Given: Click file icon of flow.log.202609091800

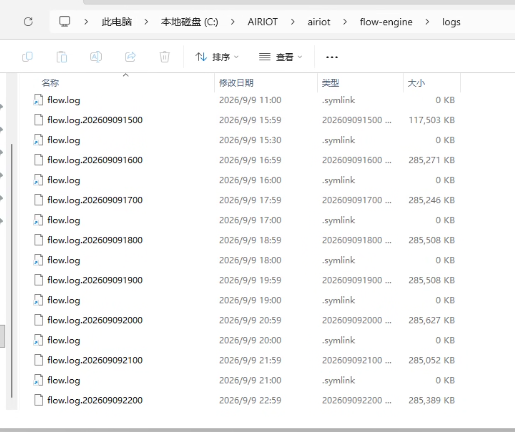Looking at the screenshot, I should pyautogui.click(x=38, y=240).
